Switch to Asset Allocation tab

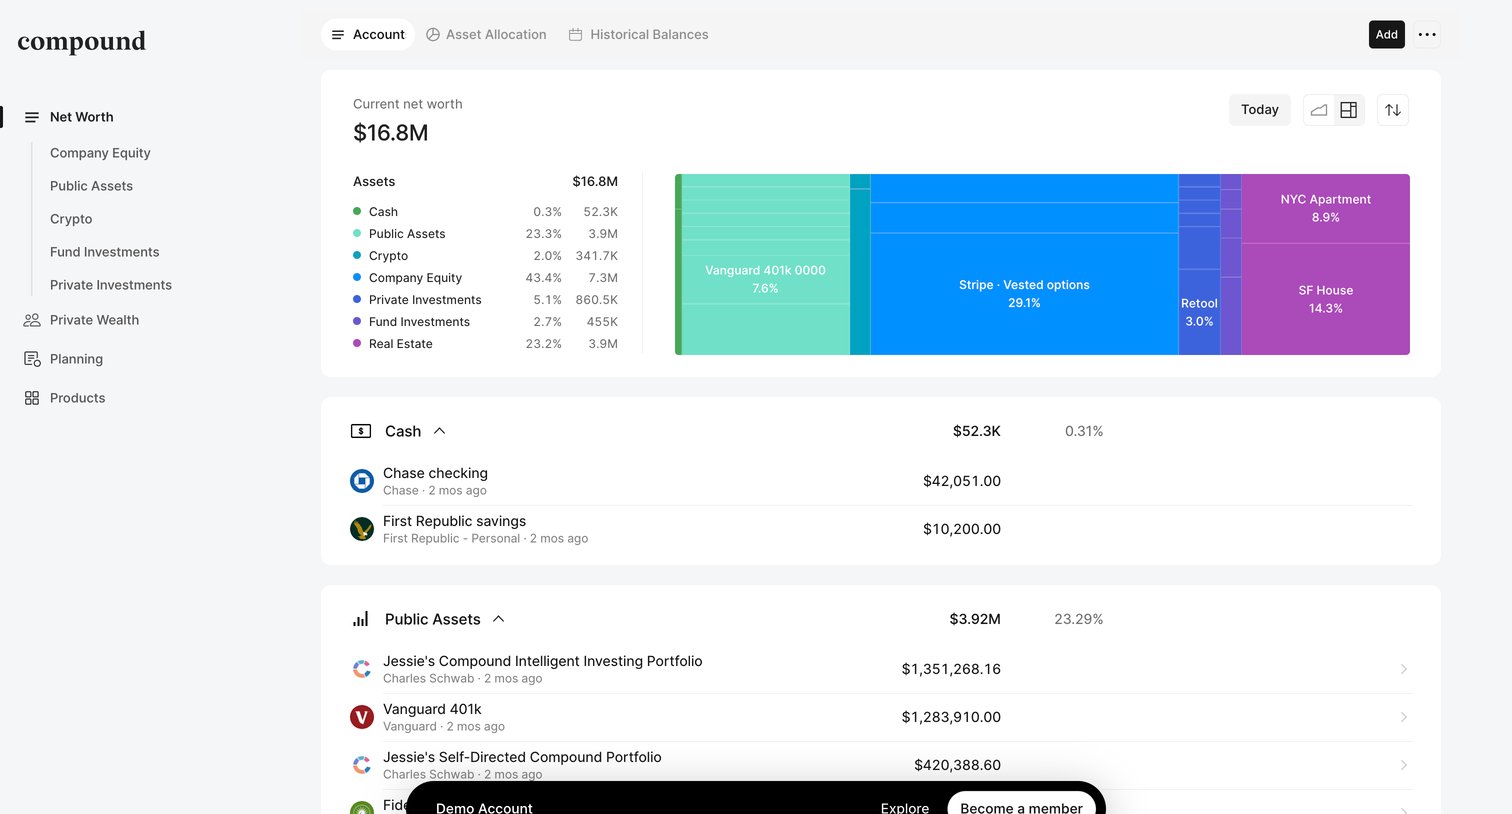pyautogui.click(x=486, y=34)
